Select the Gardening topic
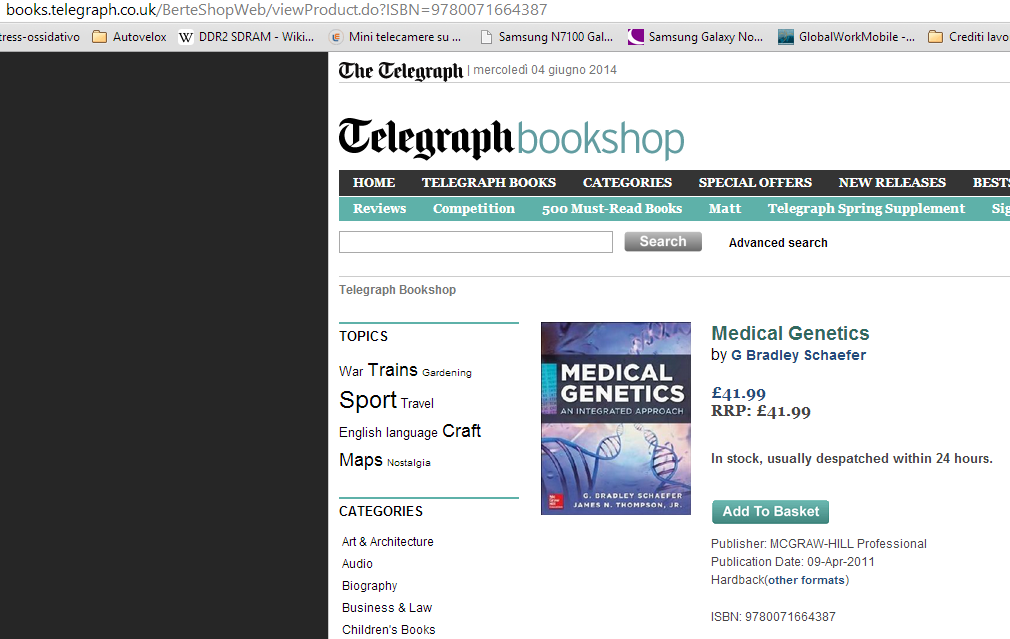1010x639 pixels. pos(447,372)
